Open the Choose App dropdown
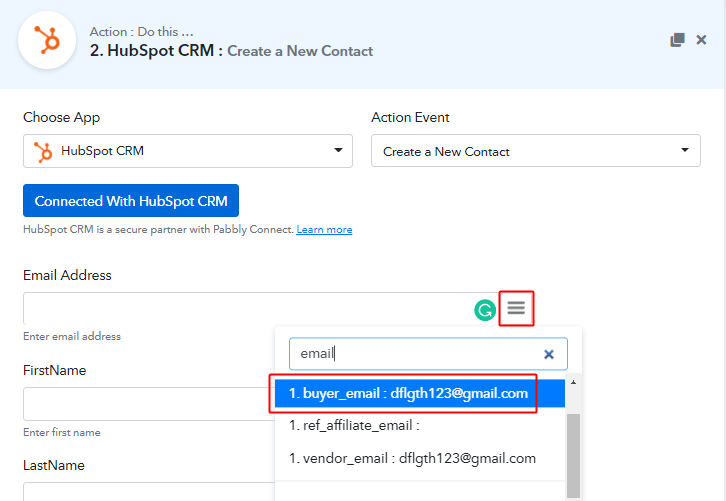This screenshot has width=726, height=501. (188, 151)
